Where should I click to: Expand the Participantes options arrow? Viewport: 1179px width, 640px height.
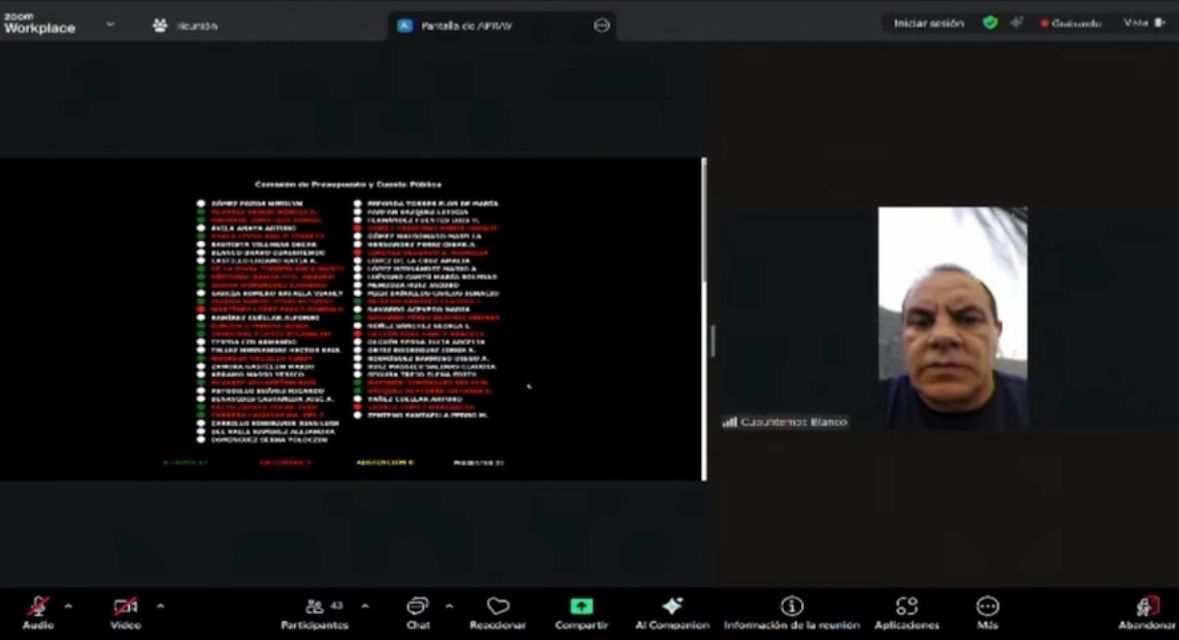click(x=364, y=605)
